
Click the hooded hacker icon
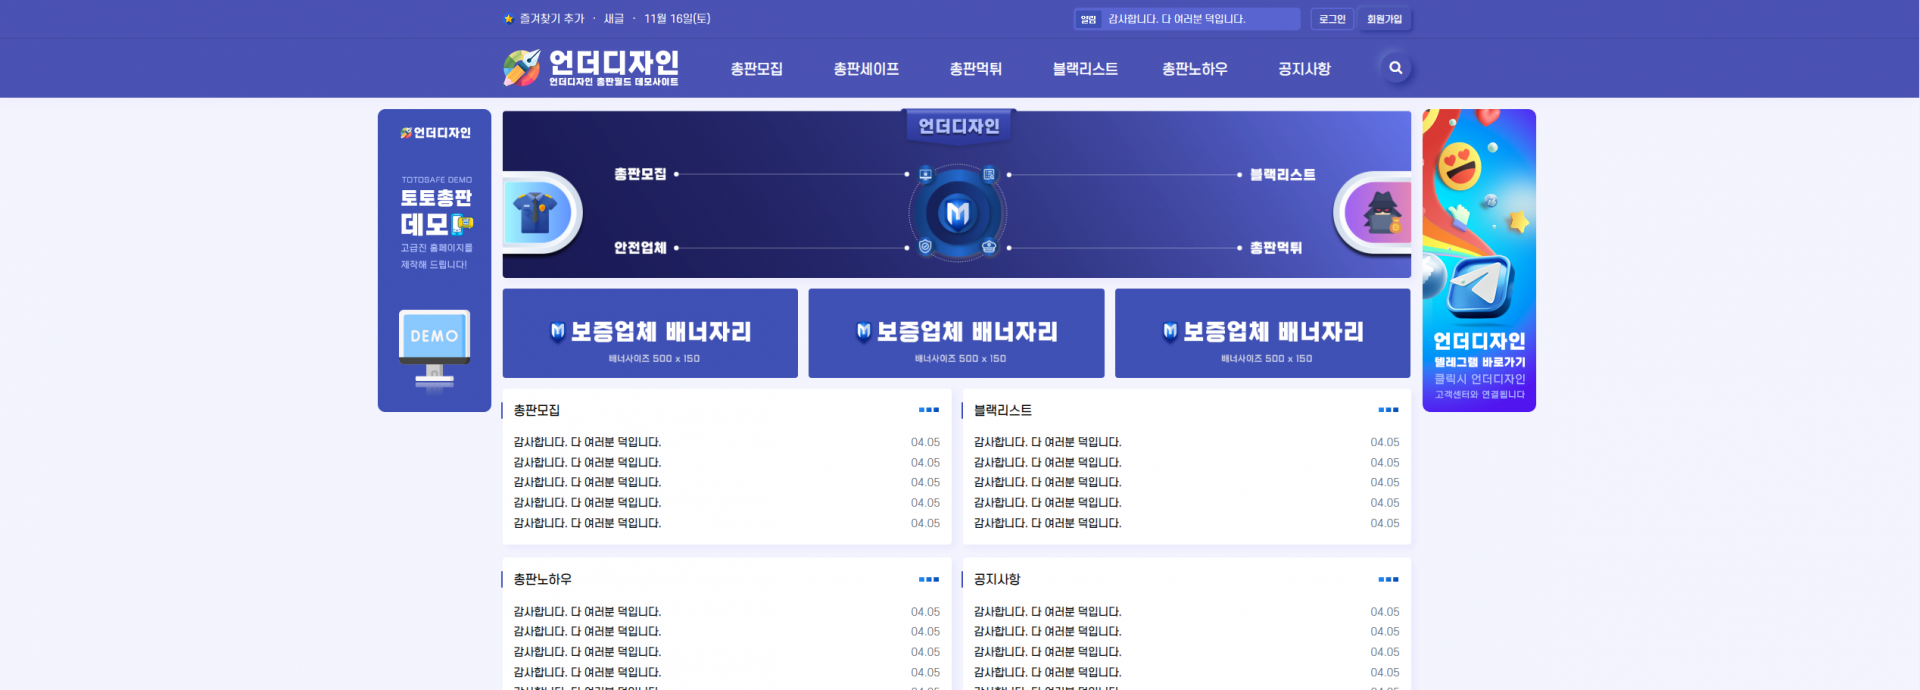point(1383,213)
